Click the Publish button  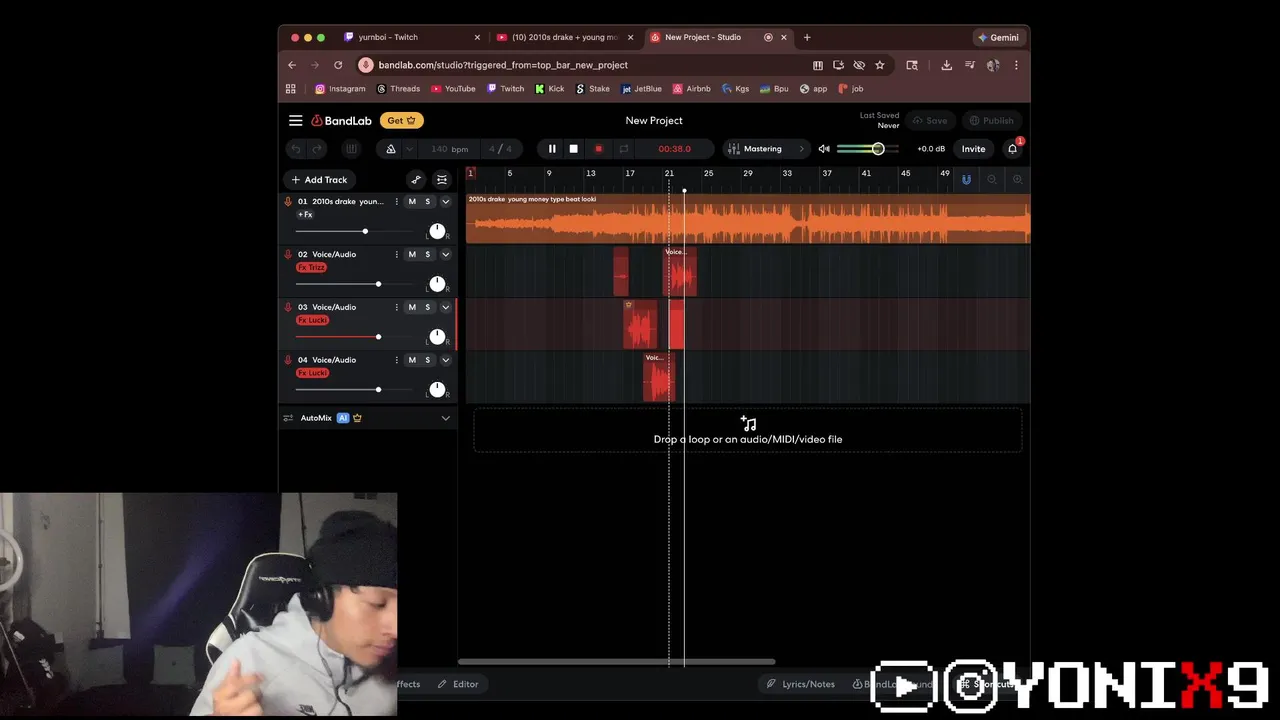(991, 121)
